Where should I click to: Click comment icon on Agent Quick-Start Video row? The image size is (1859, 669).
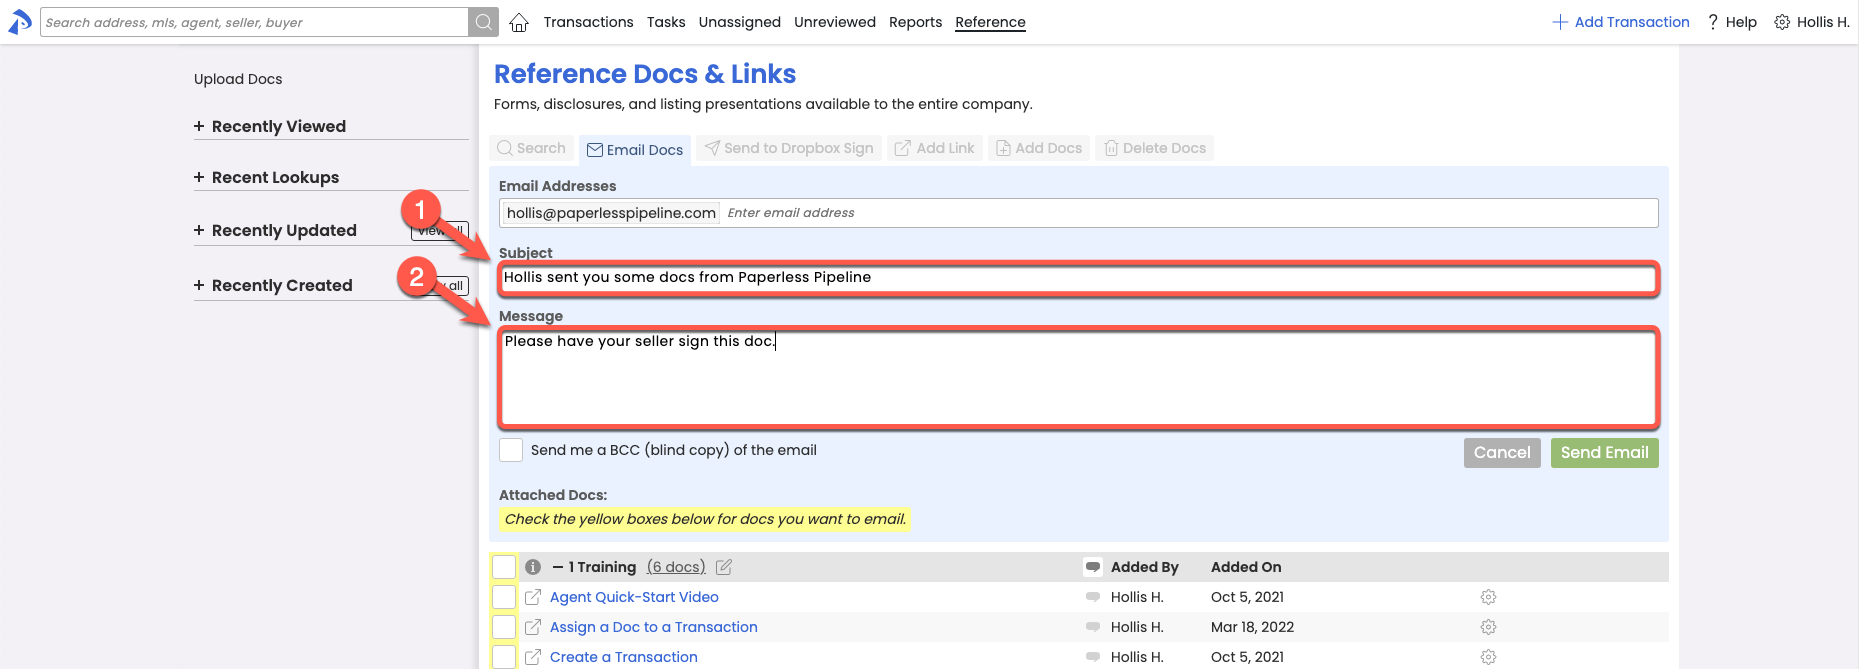tap(1092, 597)
